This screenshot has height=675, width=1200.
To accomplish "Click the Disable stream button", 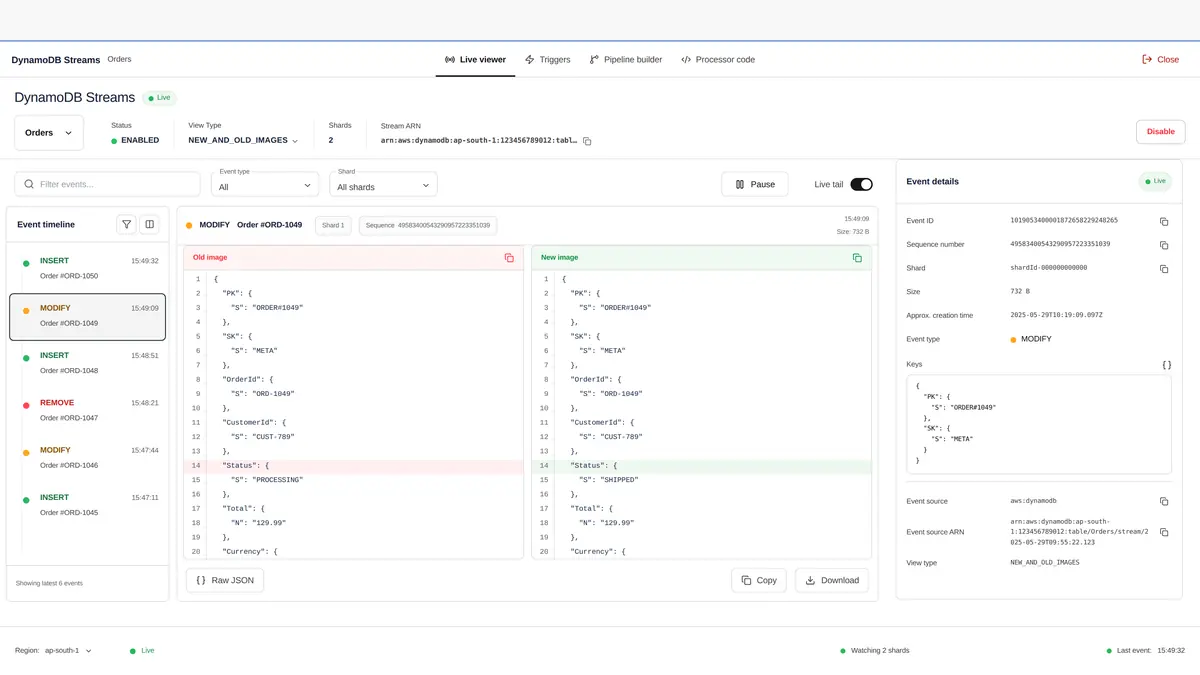I will point(1160,131).
